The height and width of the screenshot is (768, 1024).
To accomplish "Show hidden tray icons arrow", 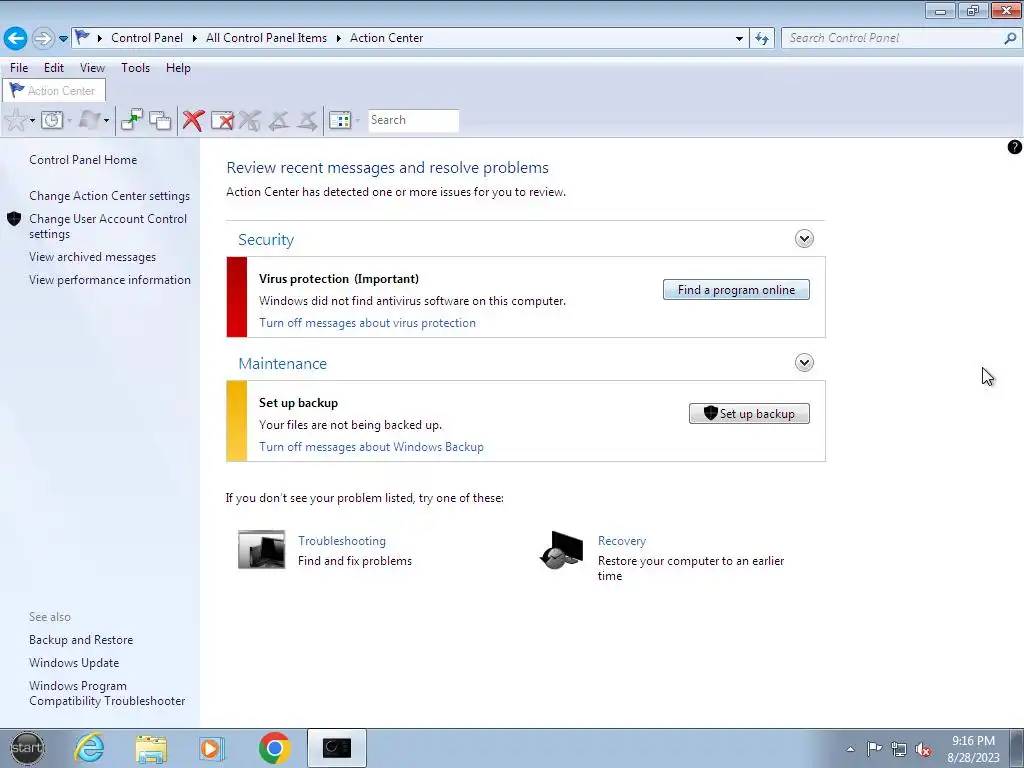I will coord(850,749).
